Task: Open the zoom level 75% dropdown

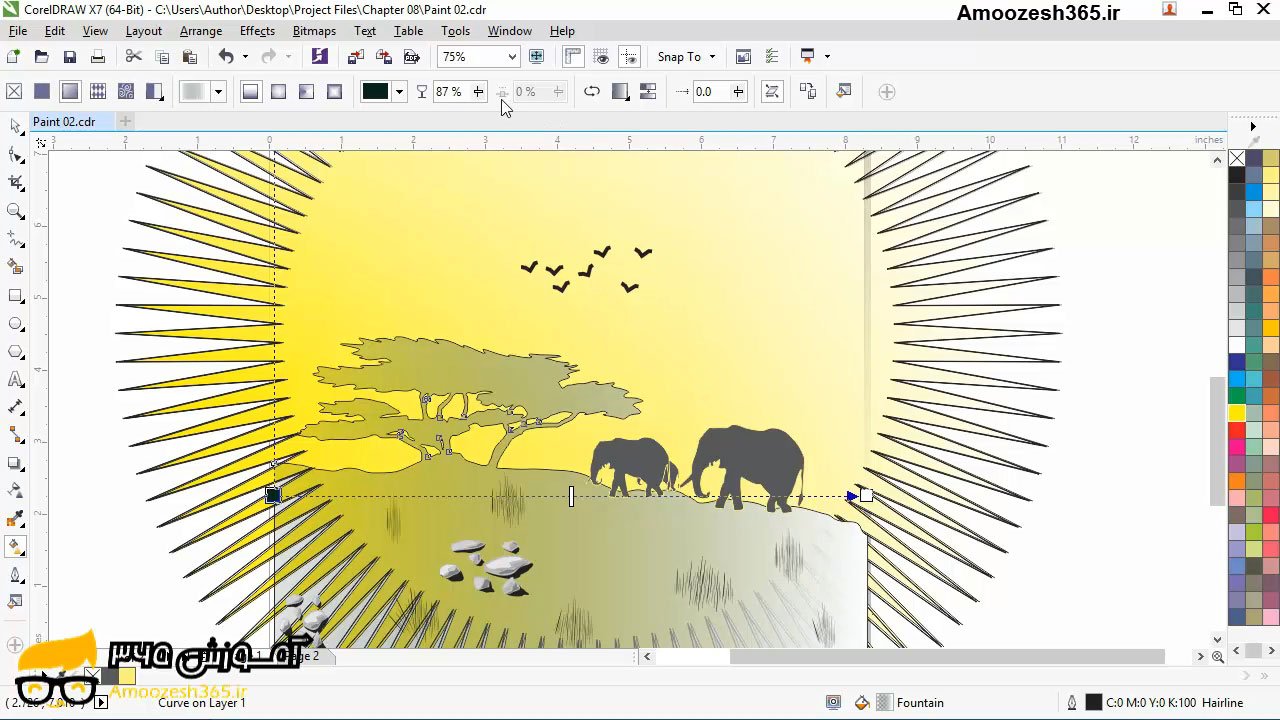Action: [512, 57]
